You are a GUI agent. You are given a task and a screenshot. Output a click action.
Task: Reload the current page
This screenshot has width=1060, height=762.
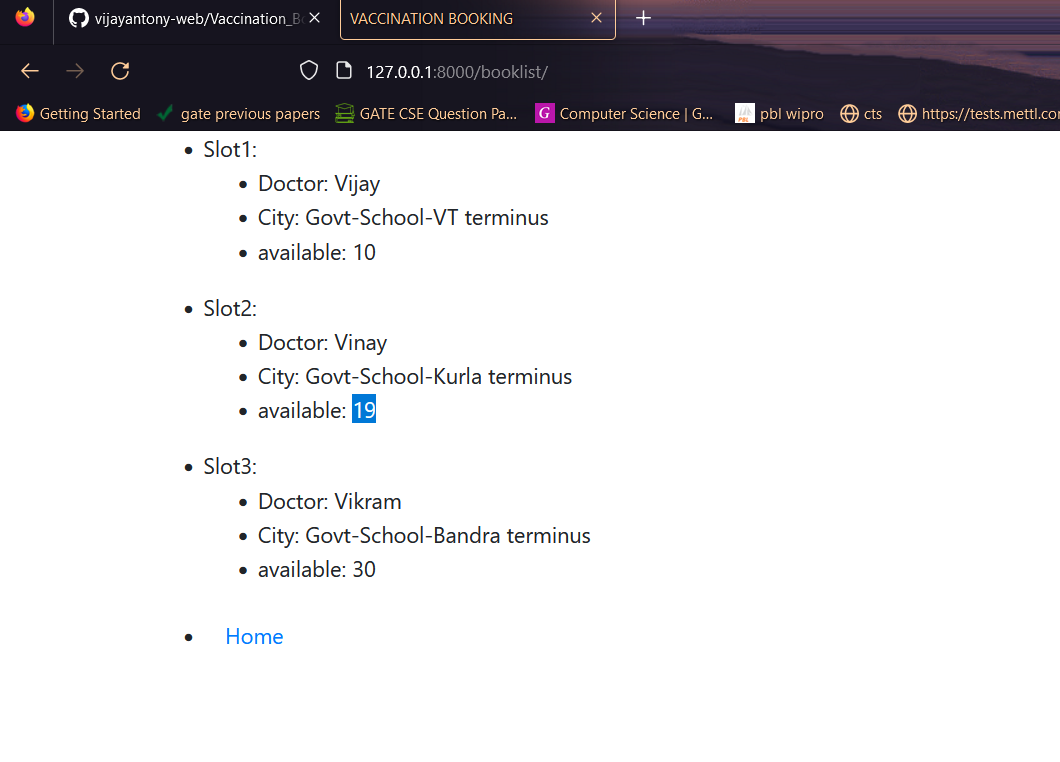point(119,70)
